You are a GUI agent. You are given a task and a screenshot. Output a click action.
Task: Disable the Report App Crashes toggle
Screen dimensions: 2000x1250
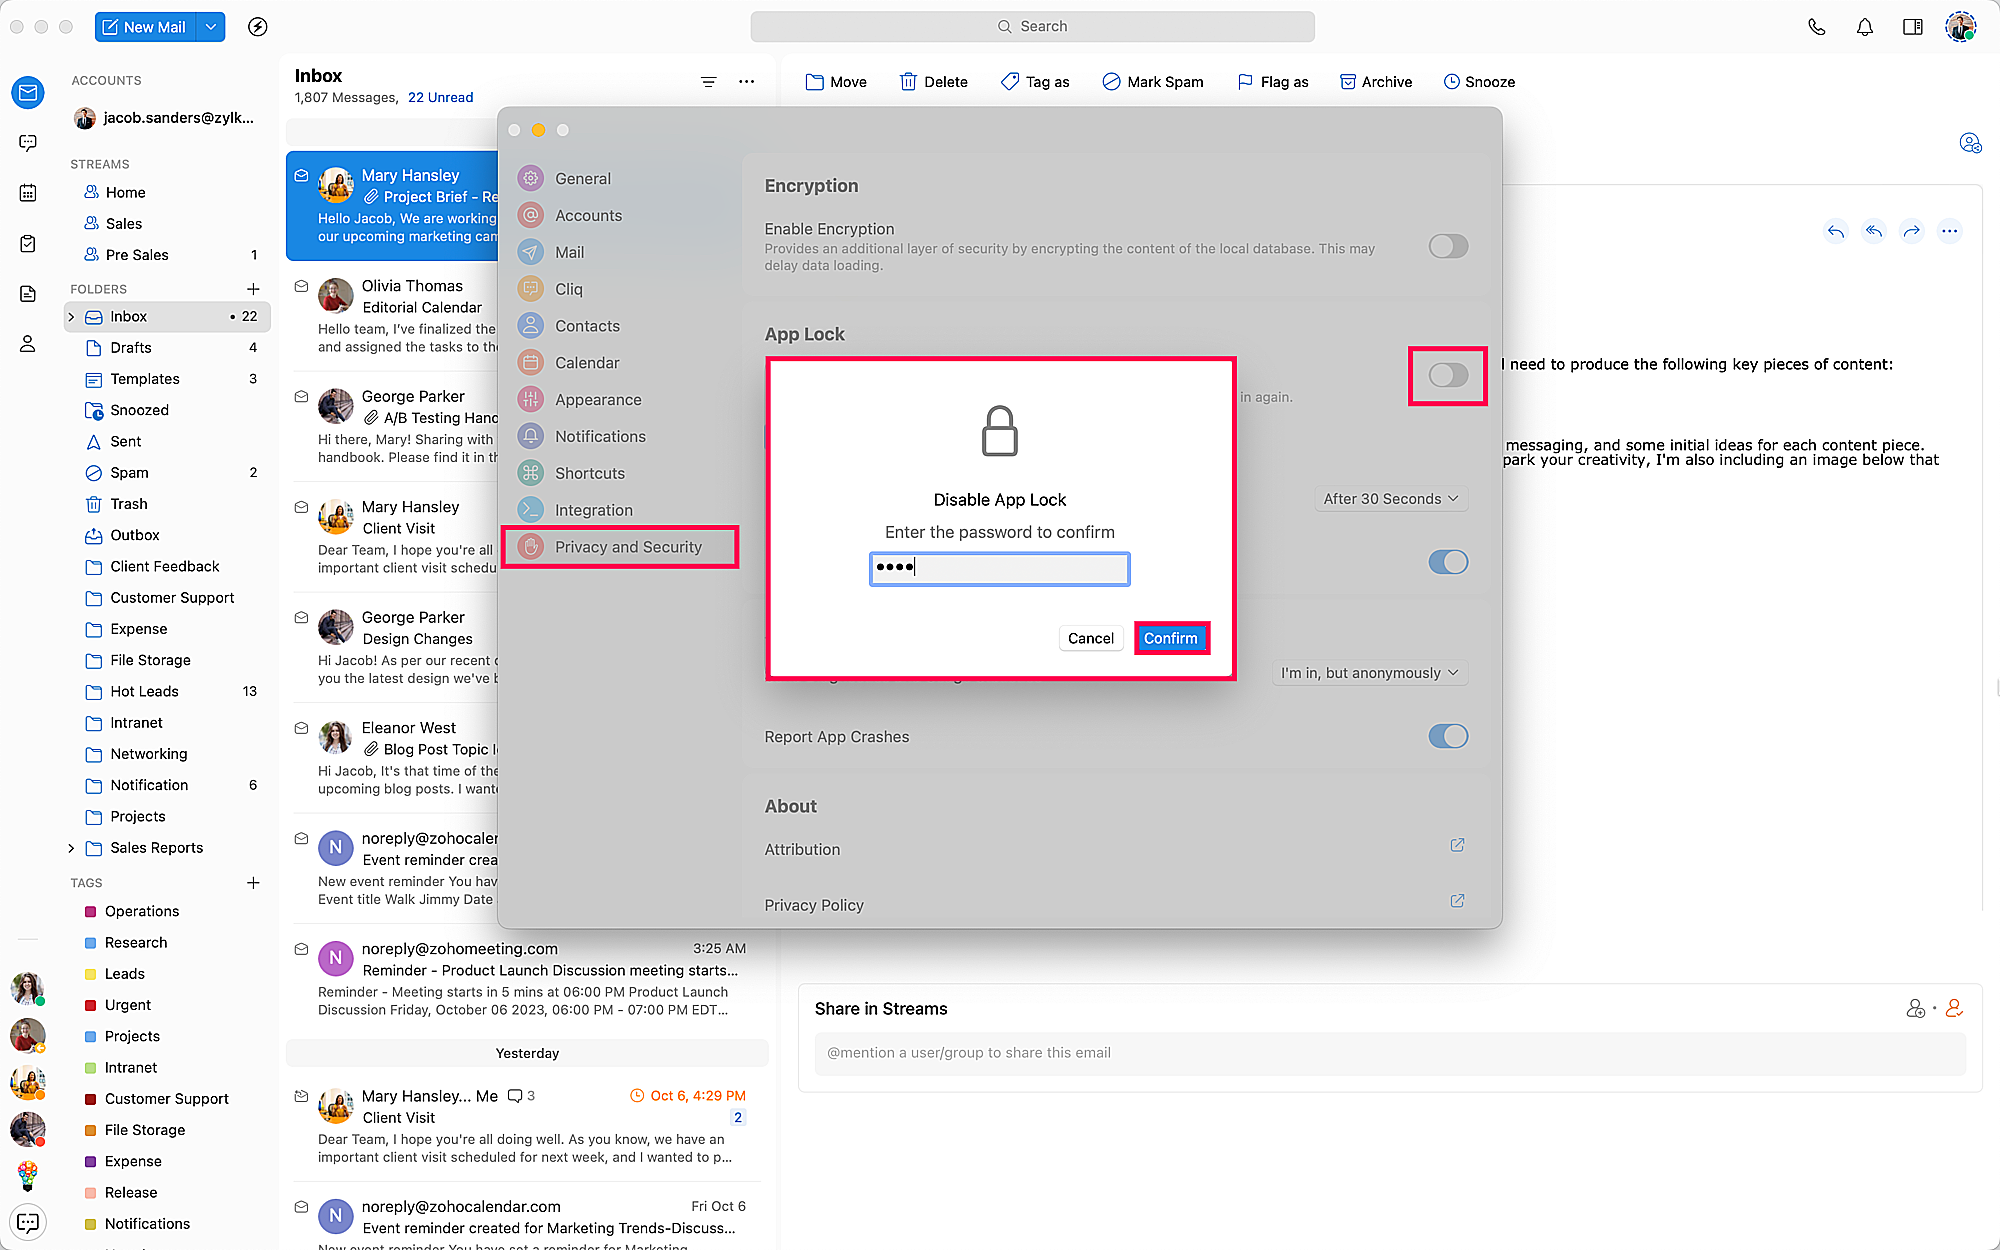coord(1447,737)
